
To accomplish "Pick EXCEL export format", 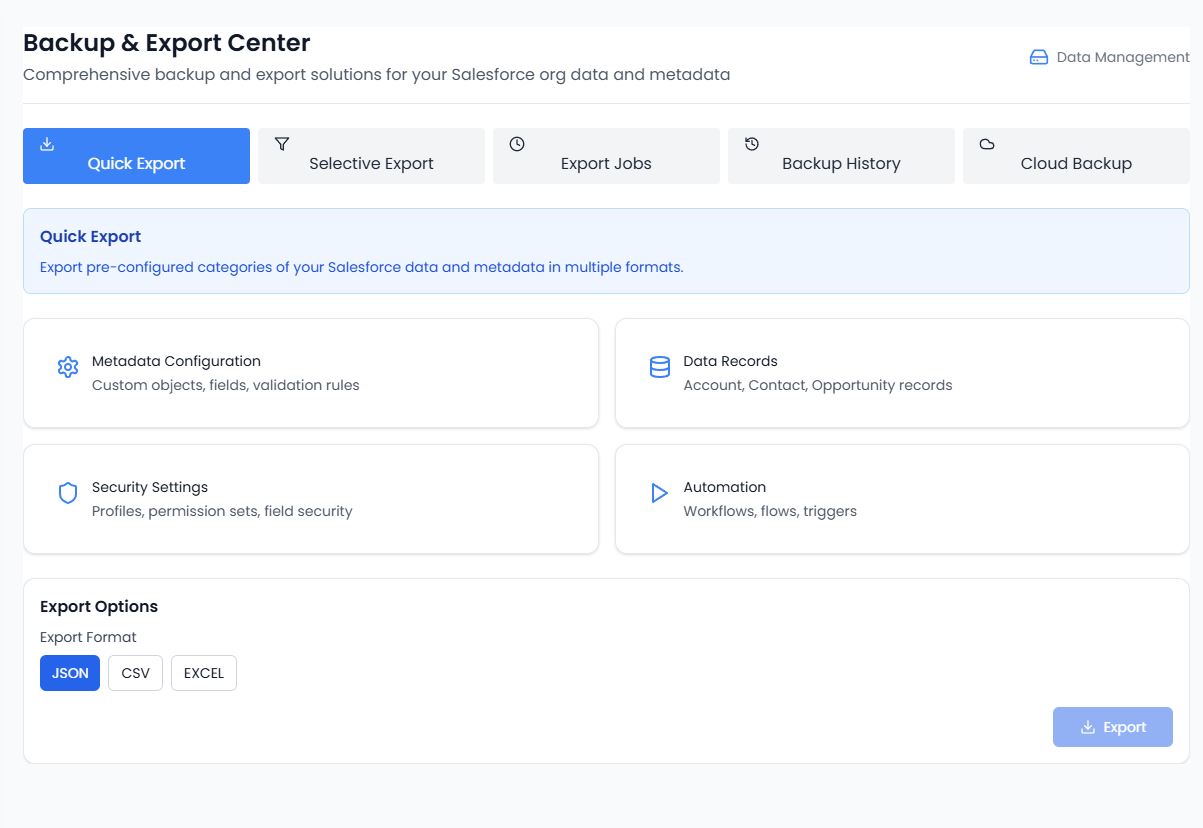I will [x=204, y=673].
